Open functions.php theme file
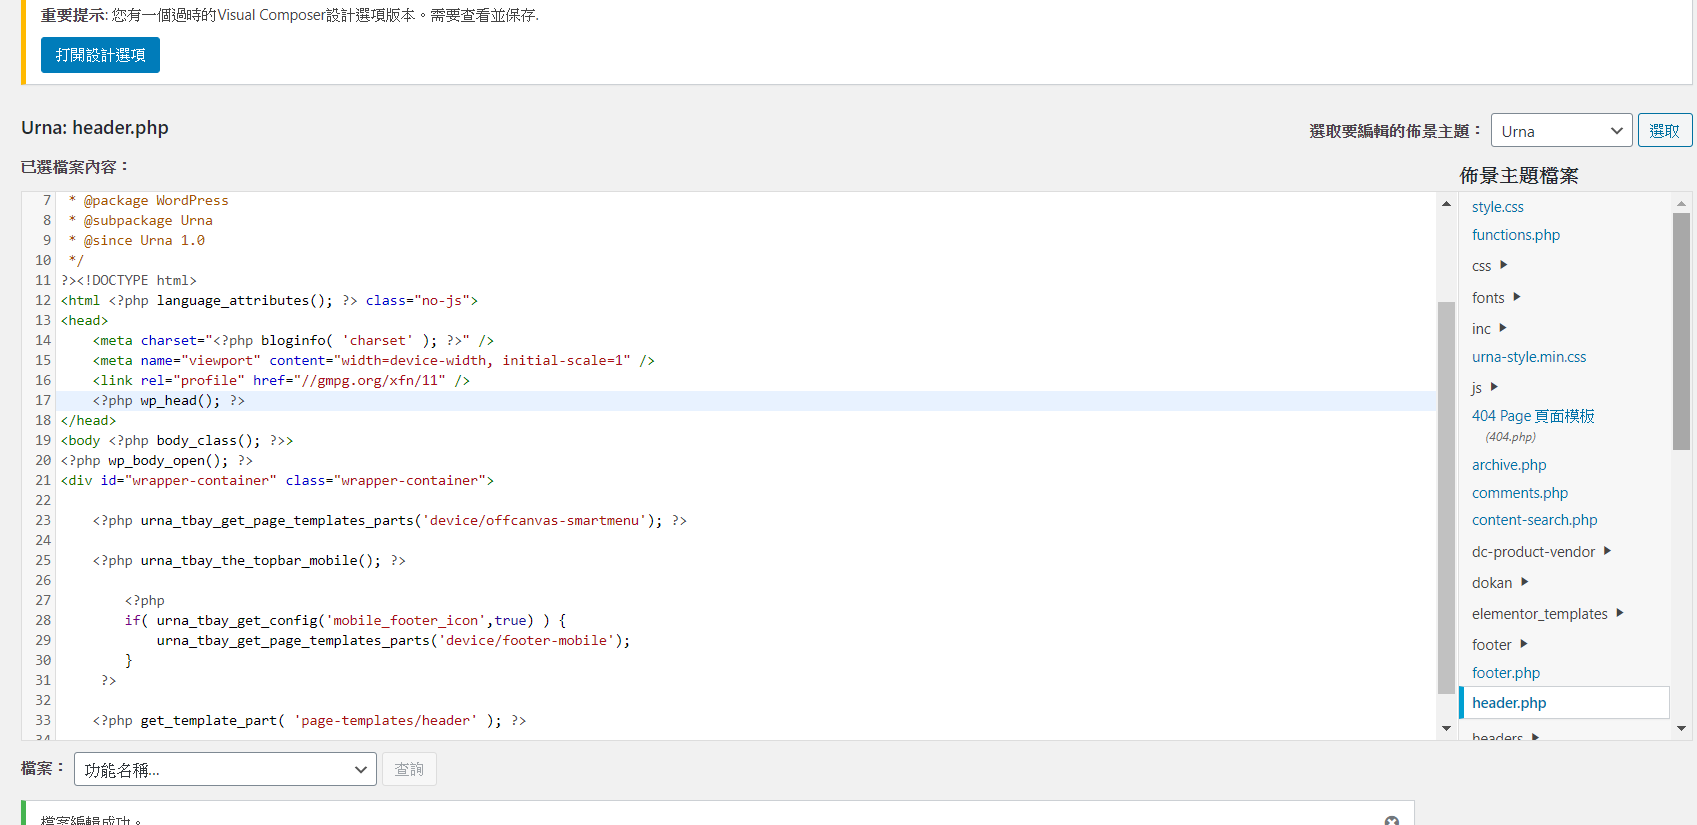Image resolution: width=1697 pixels, height=825 pixels. [1515, 235]
